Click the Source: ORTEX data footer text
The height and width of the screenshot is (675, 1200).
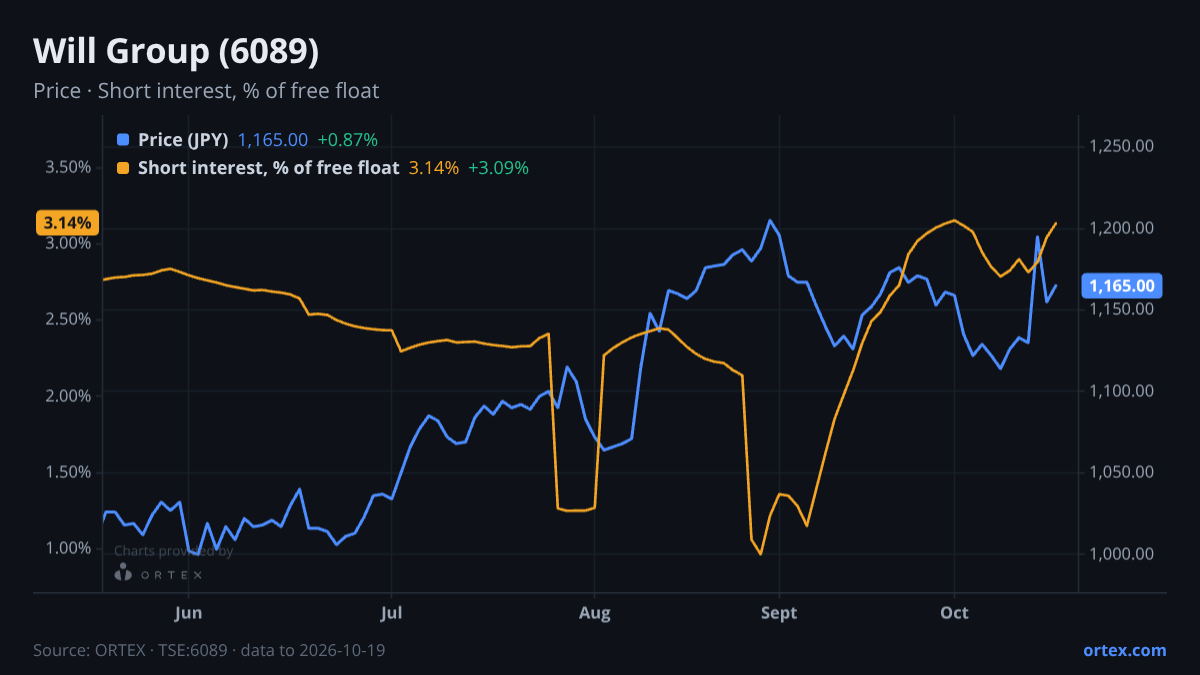tap(209, 650)
